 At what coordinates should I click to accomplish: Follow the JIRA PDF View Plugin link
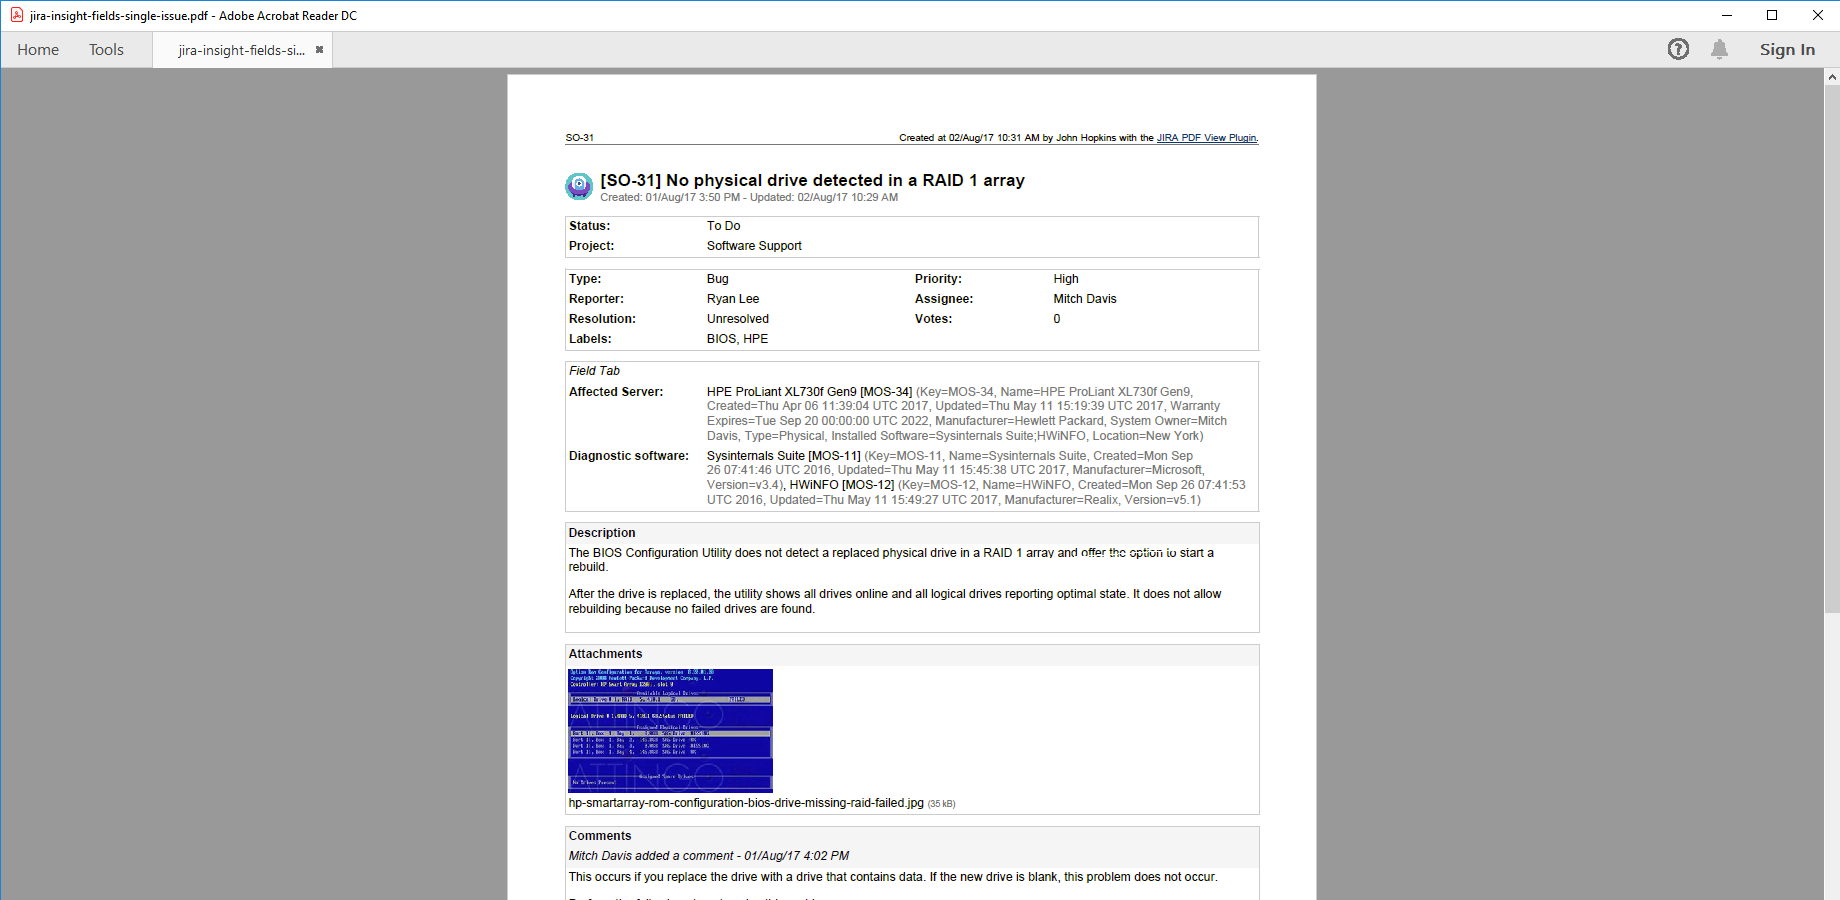[x=1206, y=138]
